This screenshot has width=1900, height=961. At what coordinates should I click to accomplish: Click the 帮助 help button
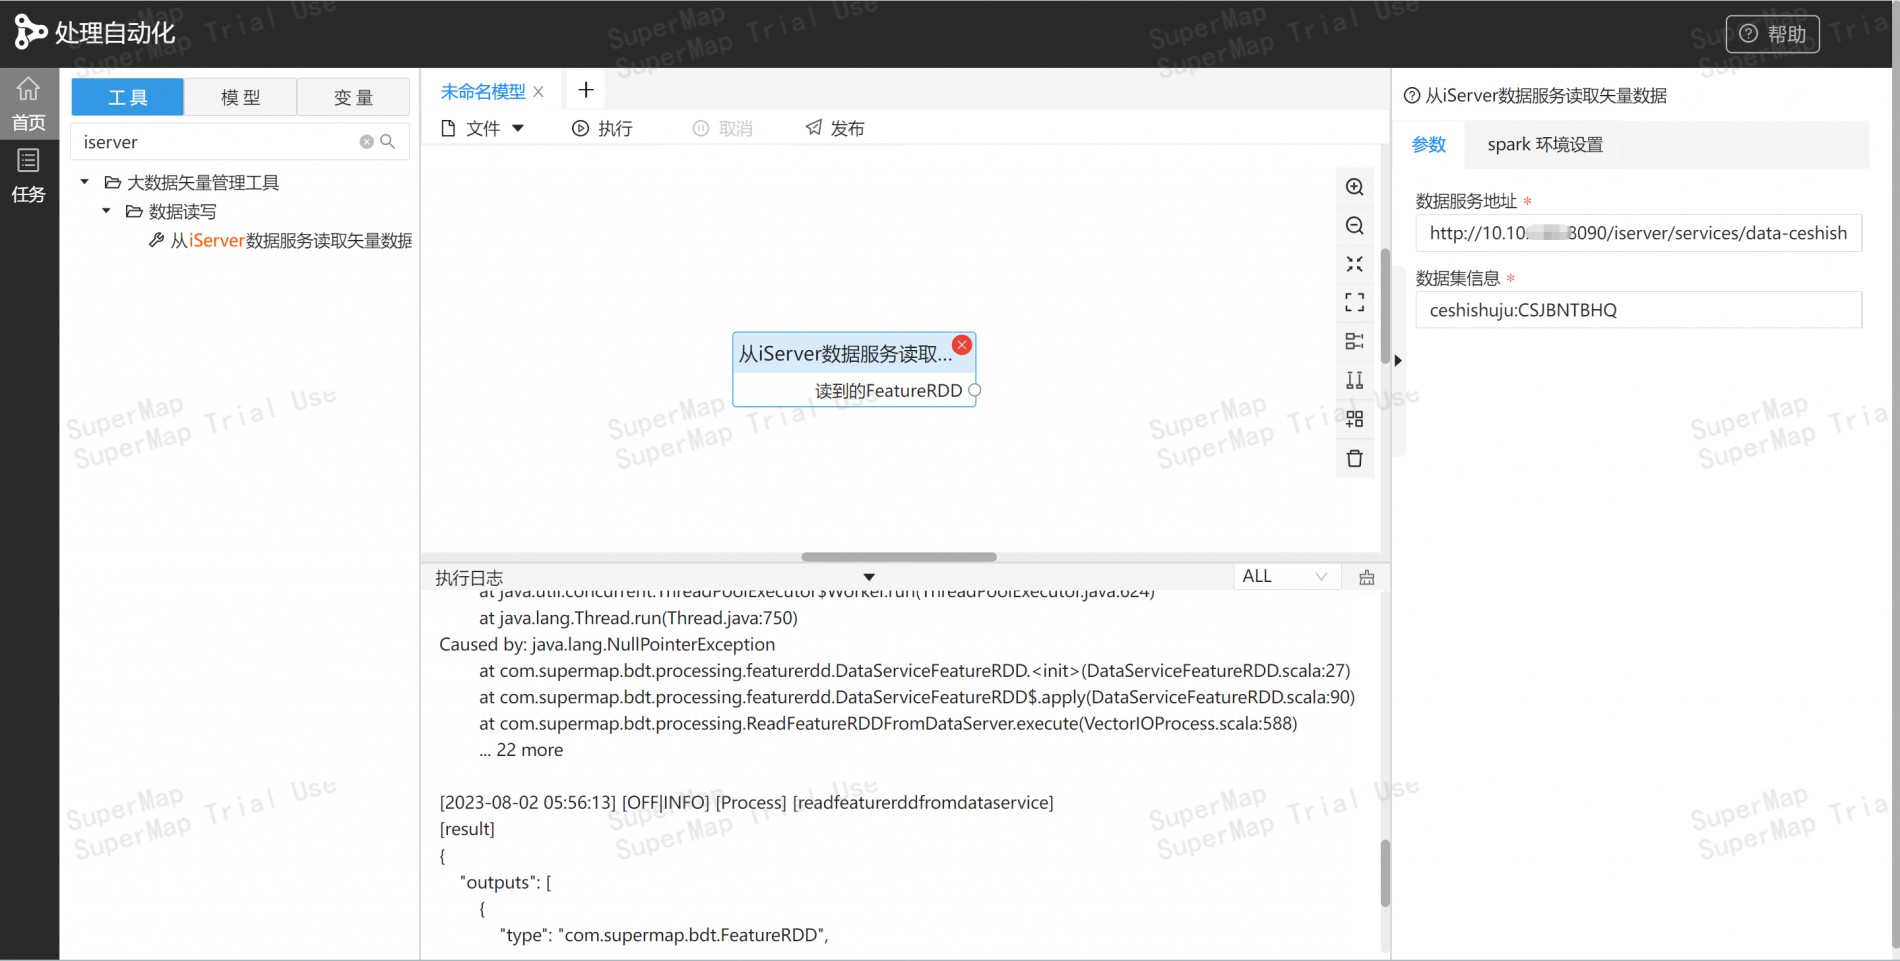pos(1773,34)
